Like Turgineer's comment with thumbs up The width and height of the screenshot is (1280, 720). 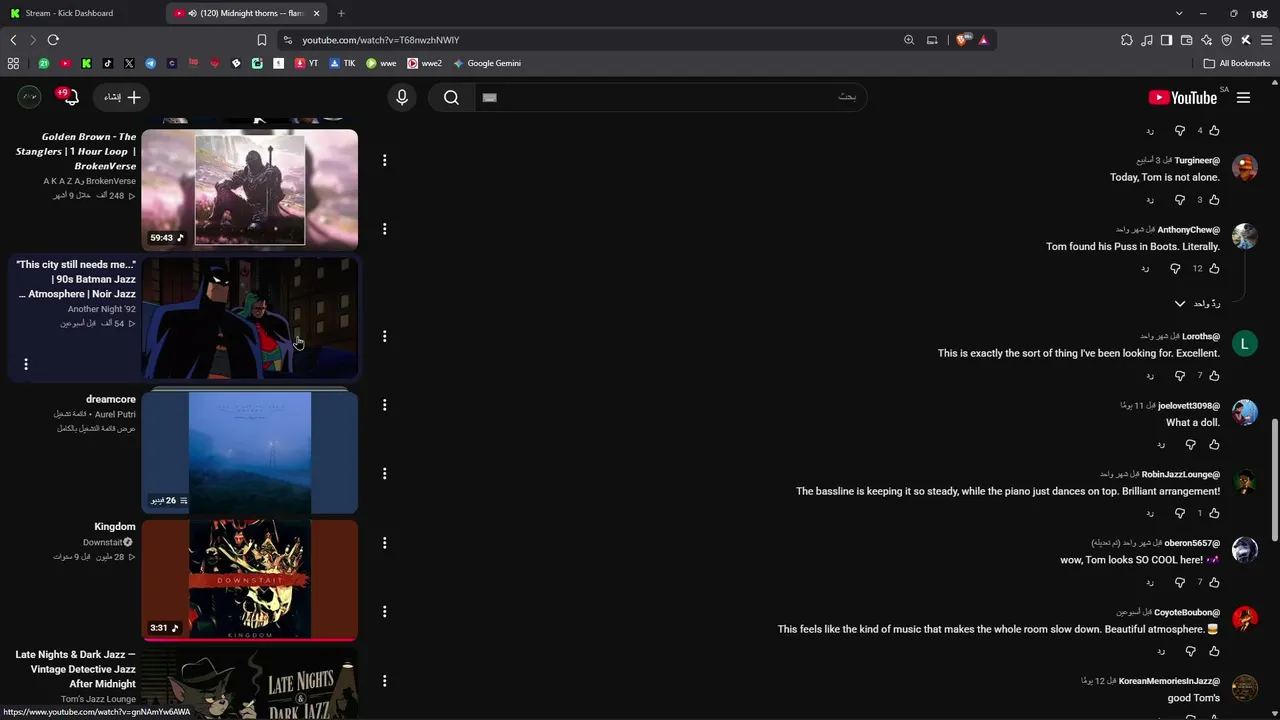tap(1214, 200)
